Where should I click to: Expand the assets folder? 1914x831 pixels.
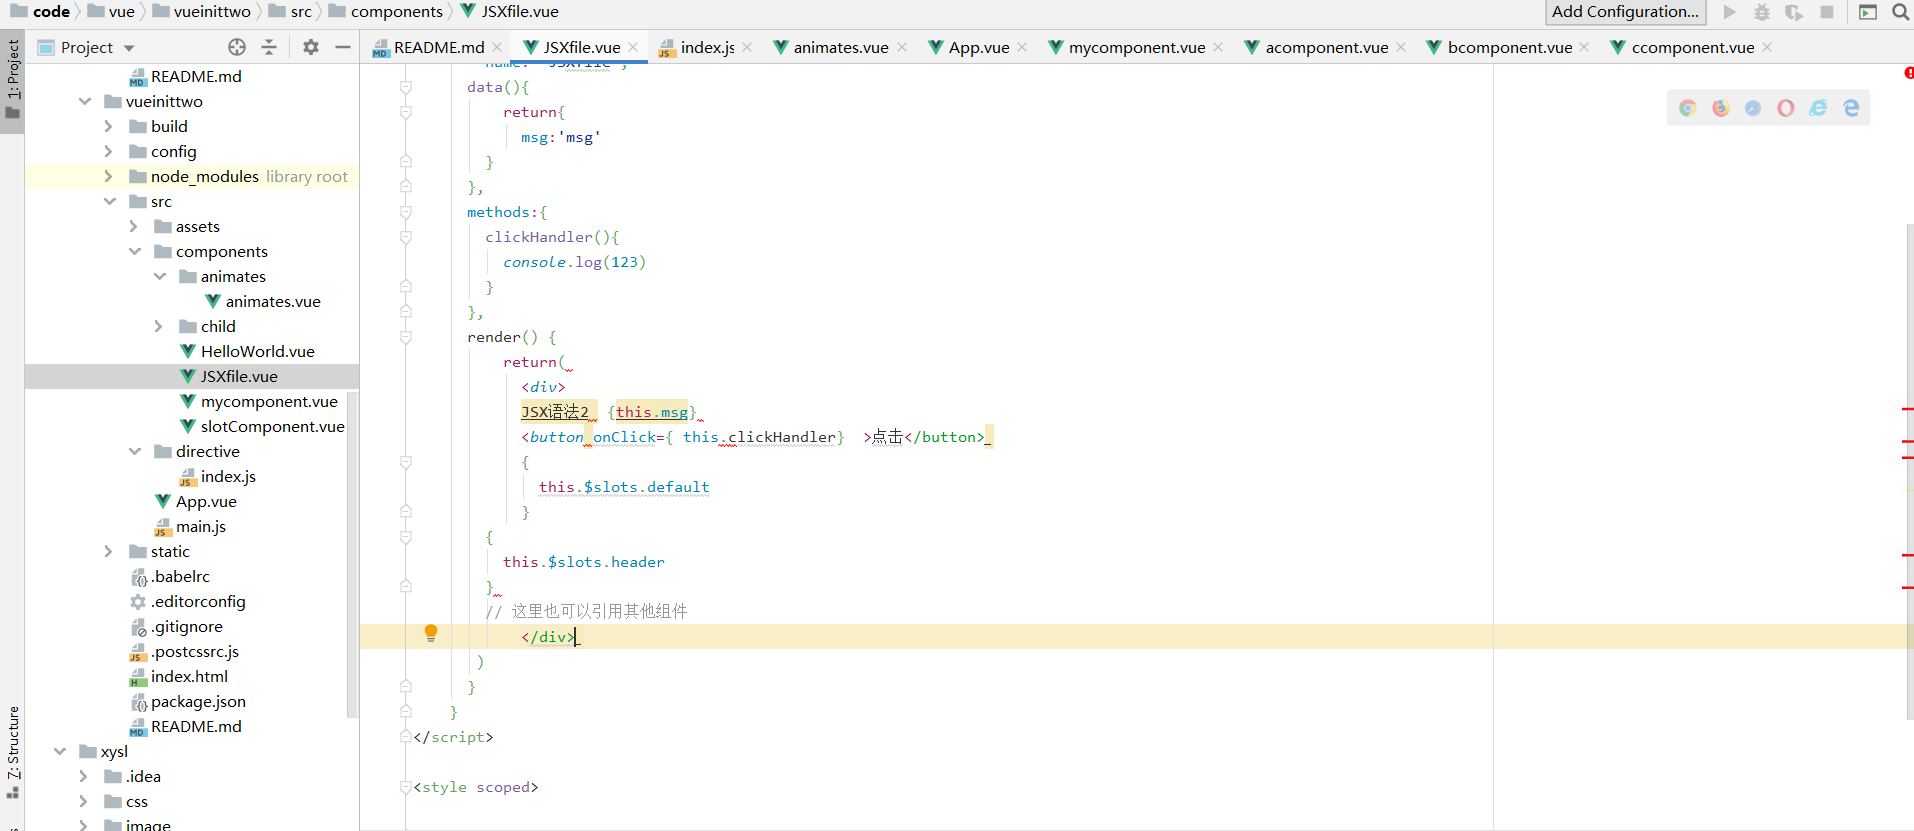(x=133, y=226)
